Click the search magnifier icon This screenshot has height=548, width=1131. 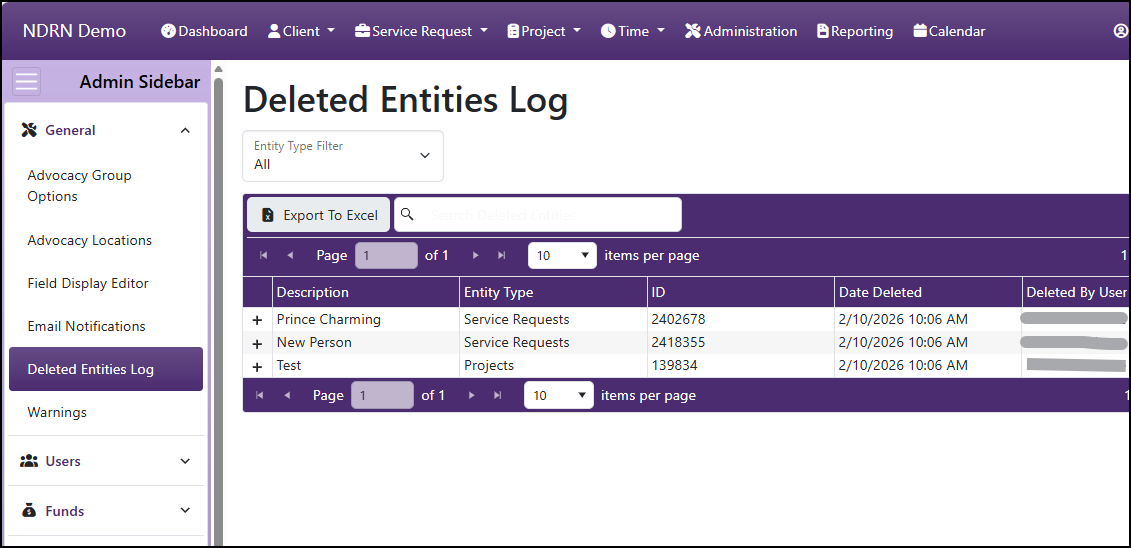(407, 214)
